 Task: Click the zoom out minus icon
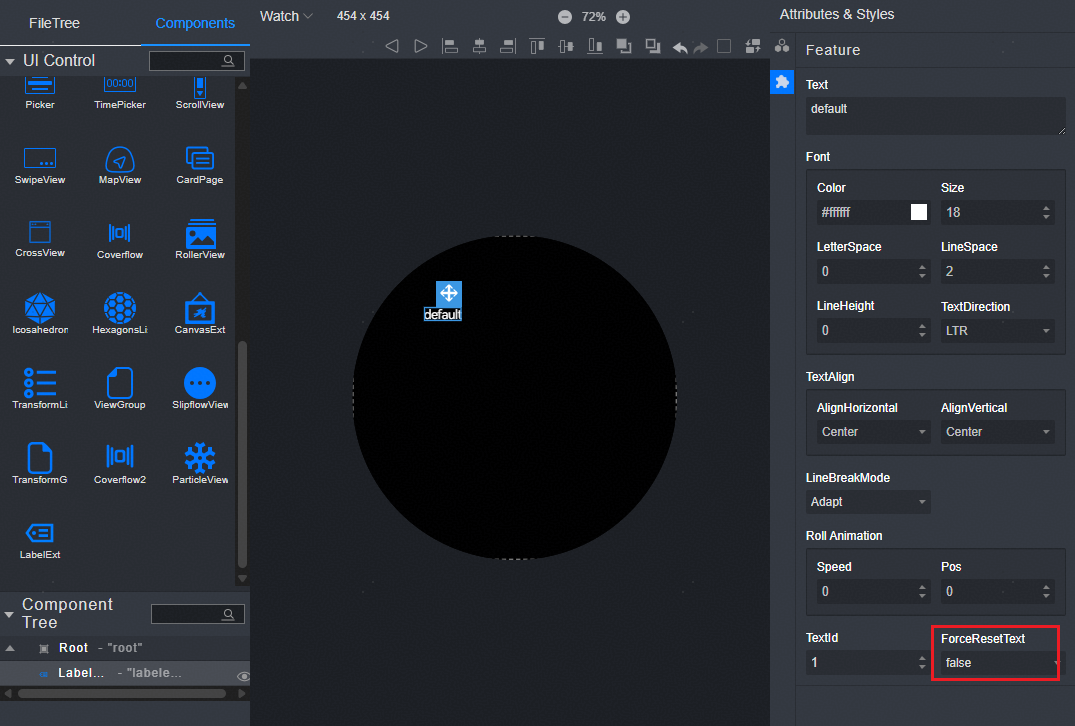(x=565, y=17)
